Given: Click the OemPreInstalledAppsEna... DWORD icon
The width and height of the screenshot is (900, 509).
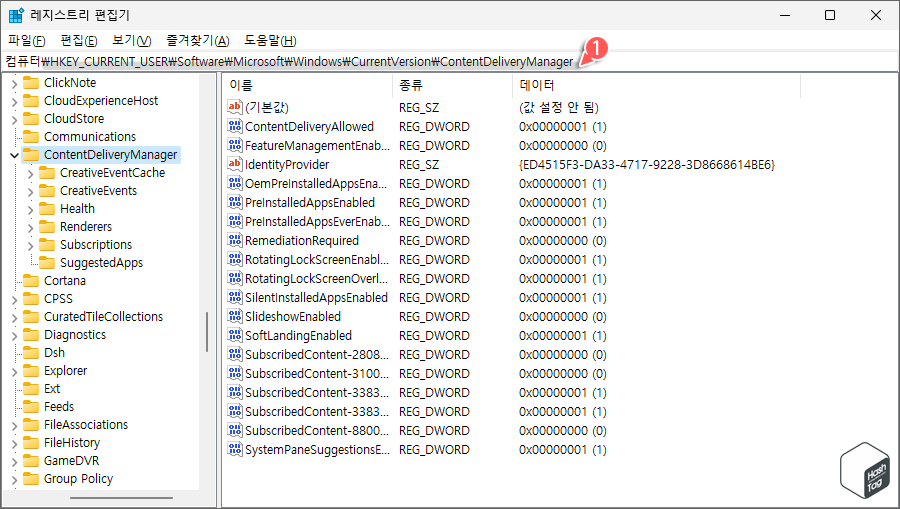Looking at the screenshot, I should [x=235, y=183].
